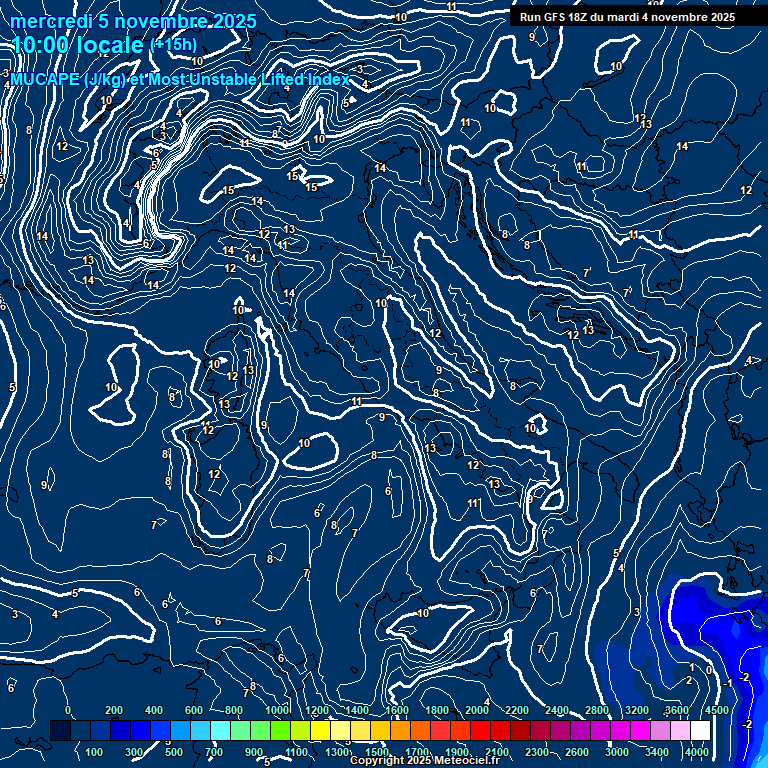Click the legend scale label "400"

coord(154,710)
